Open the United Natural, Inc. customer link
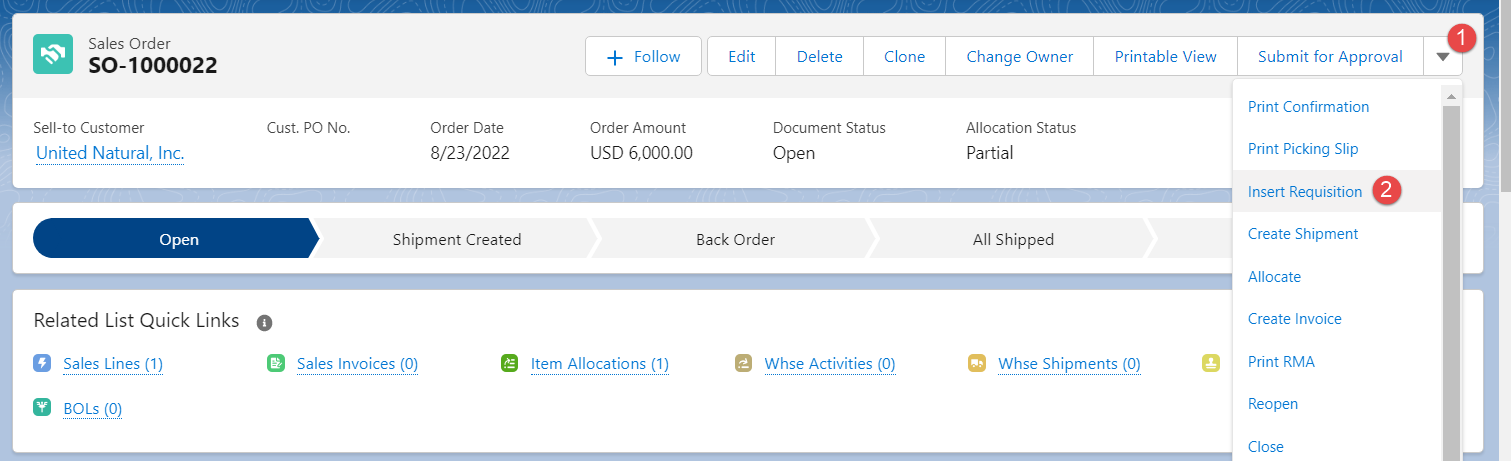Image resolution: width=1511 pixels, height=461 pixels. tap(110, 153)
